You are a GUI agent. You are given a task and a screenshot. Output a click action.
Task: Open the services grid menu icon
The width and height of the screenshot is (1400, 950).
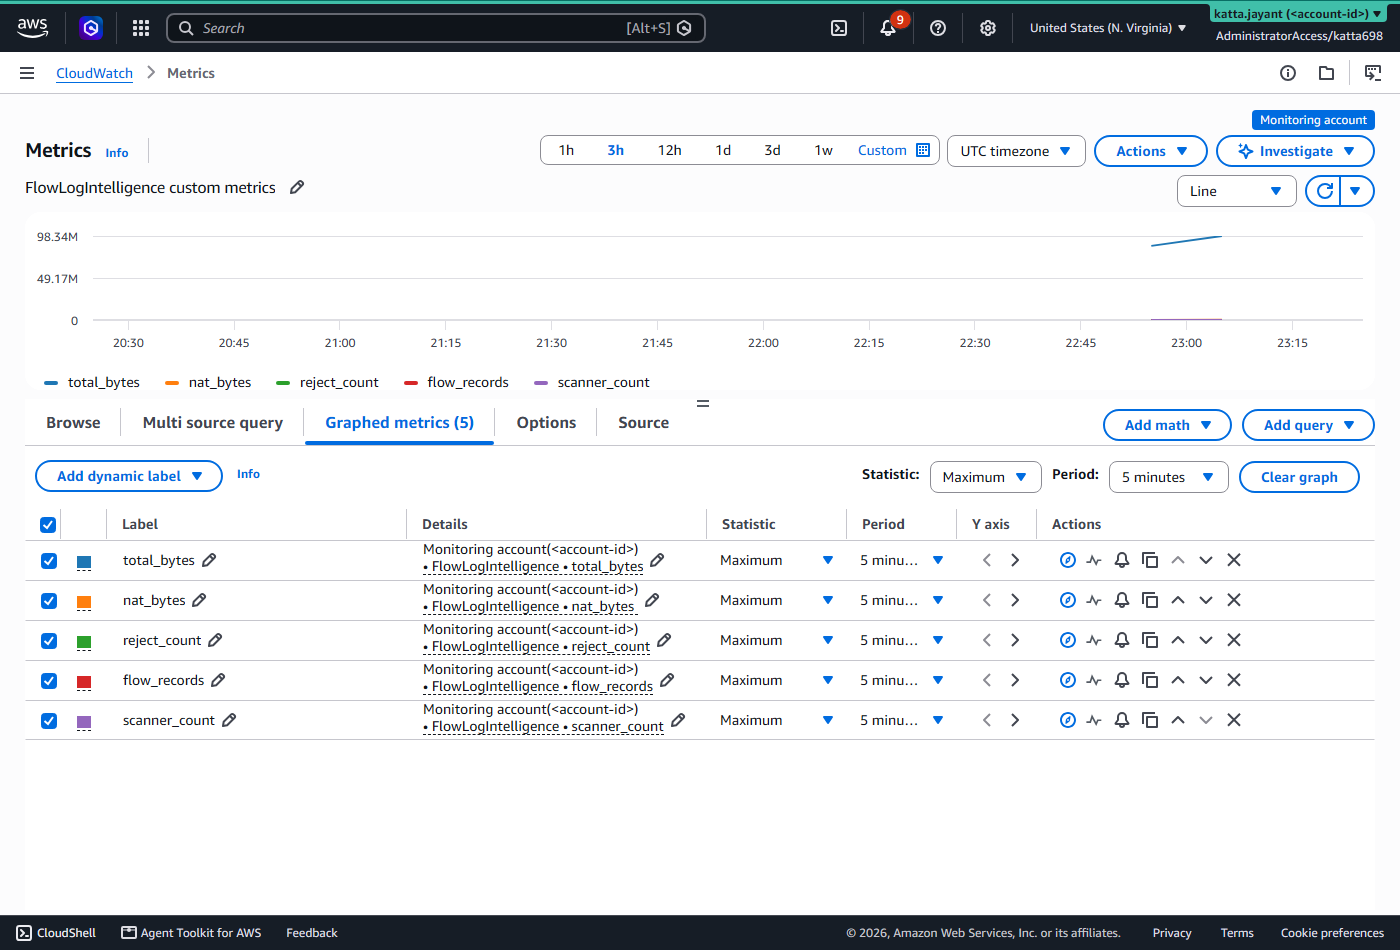141,28
